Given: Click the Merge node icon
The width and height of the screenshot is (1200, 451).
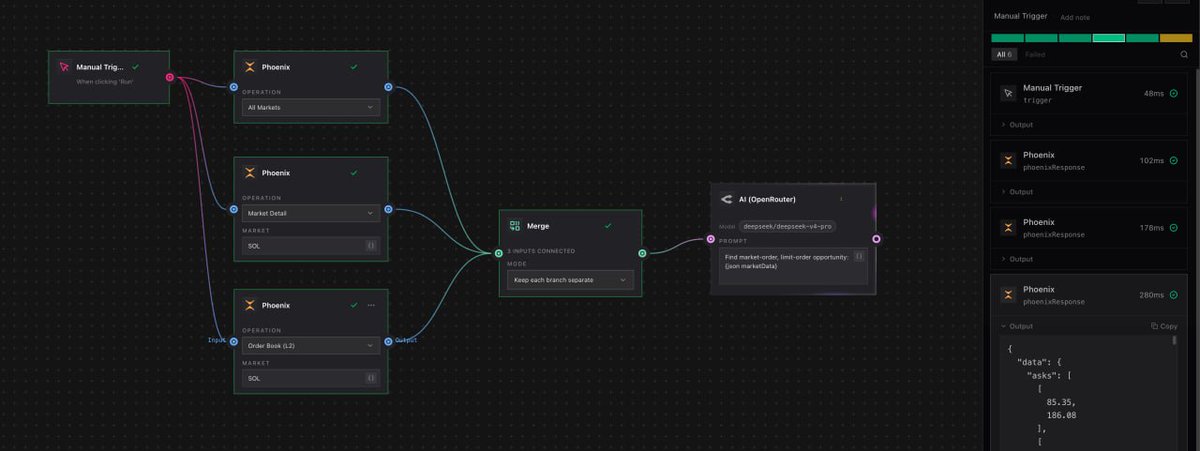Looking at the screenshot, I should (515, 226).
